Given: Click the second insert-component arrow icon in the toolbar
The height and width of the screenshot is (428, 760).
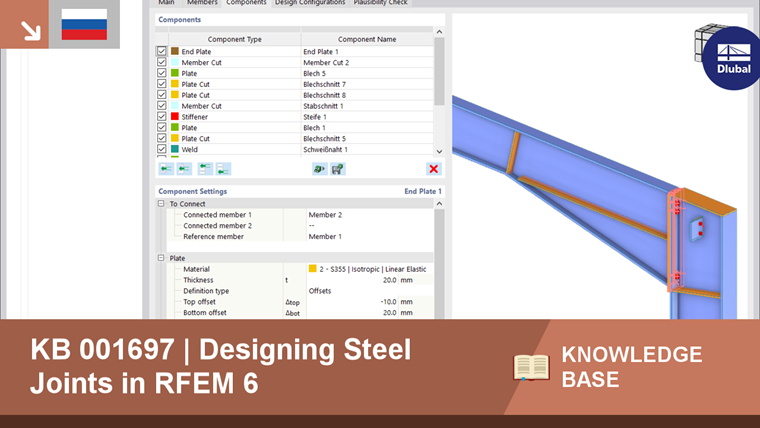Looking at the screenshot, I should point(184,169).
